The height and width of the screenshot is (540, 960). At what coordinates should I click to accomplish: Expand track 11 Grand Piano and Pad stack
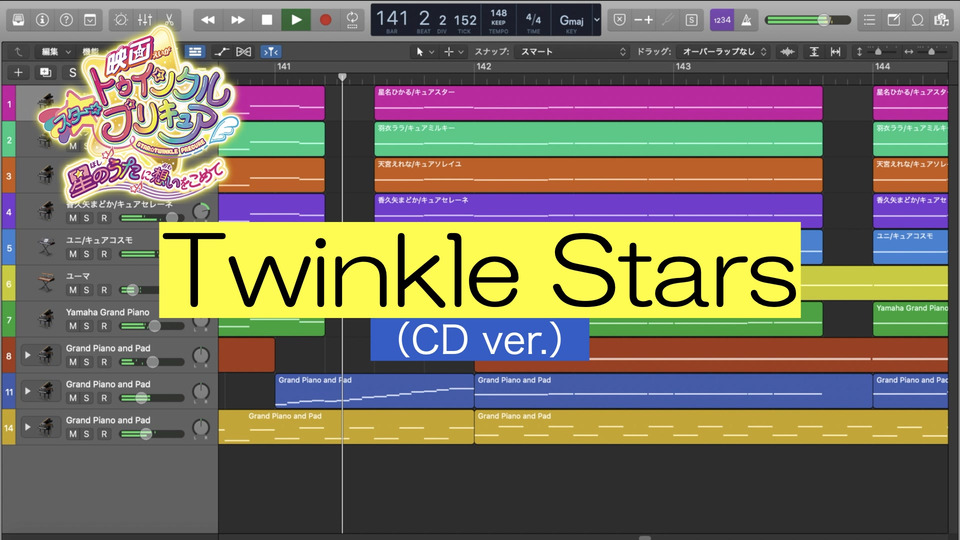[27, 391]
